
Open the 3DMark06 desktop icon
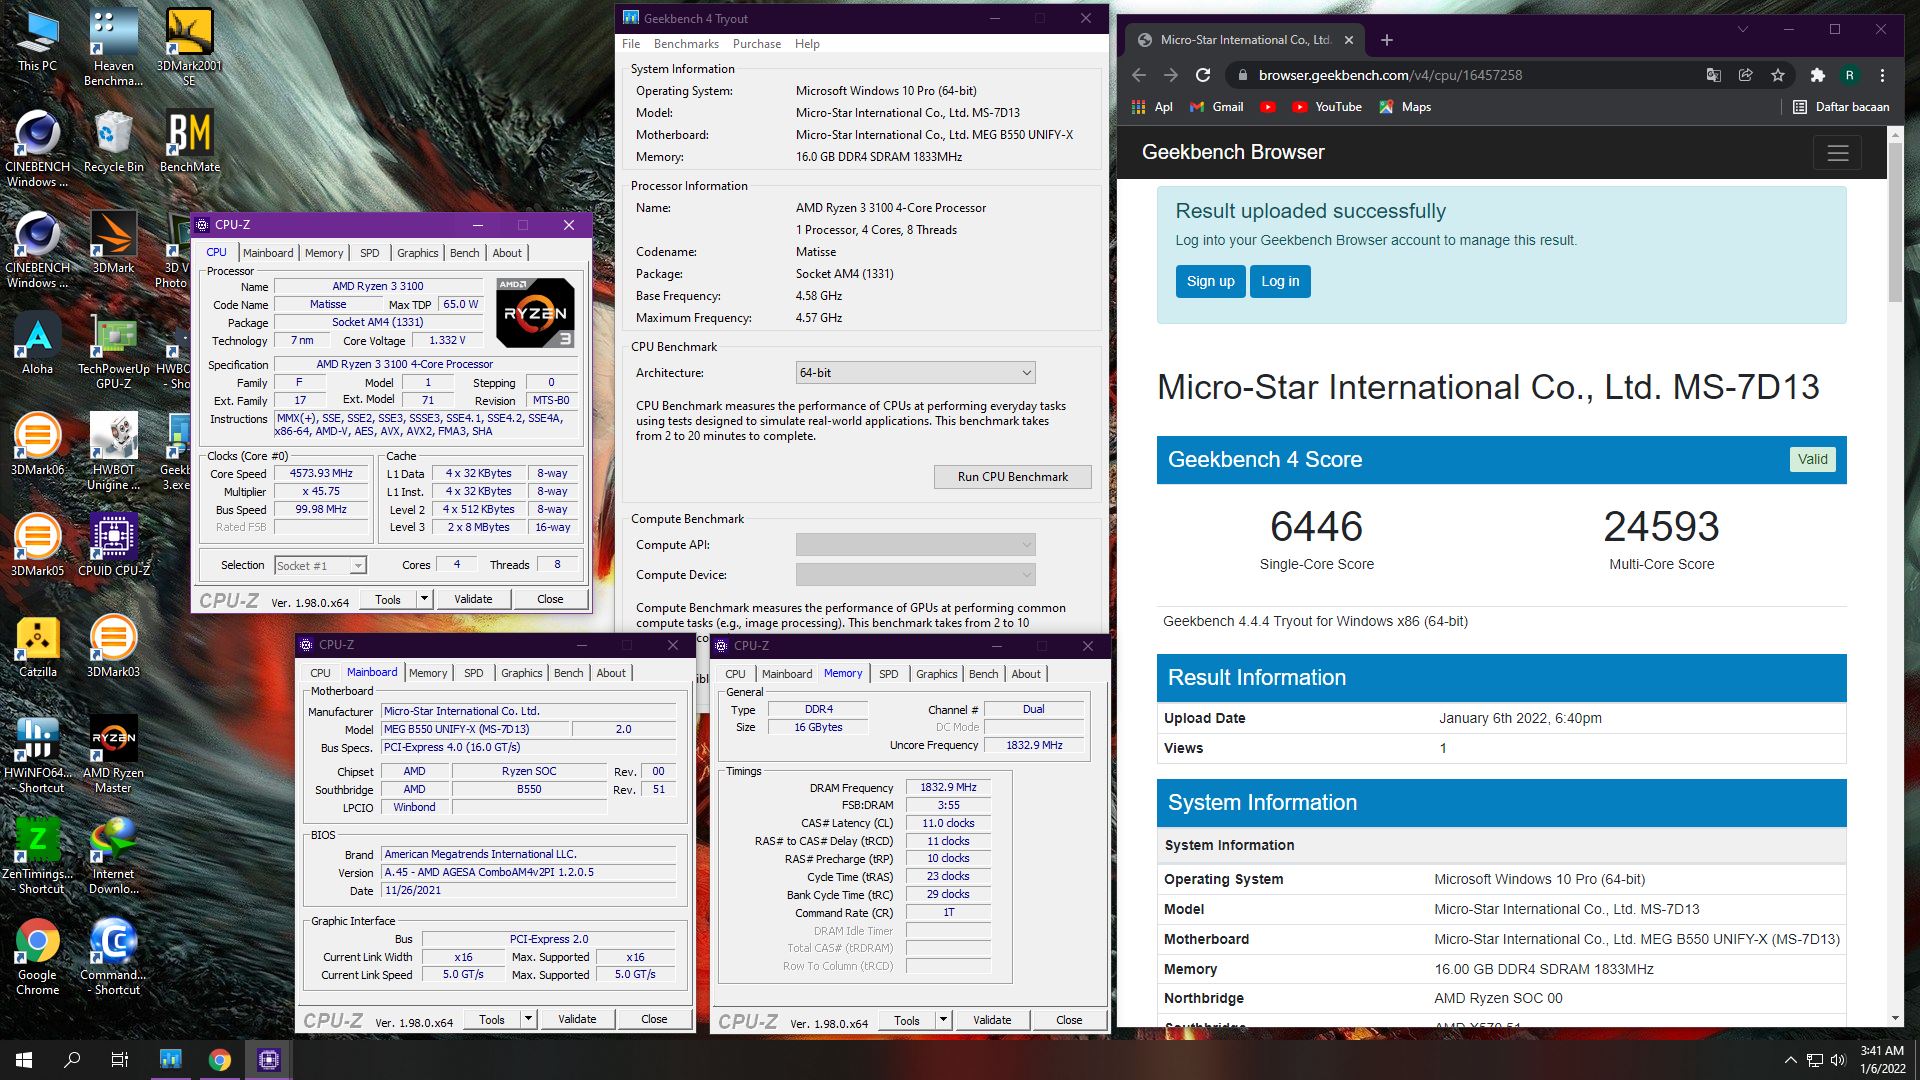click(38, 445)
